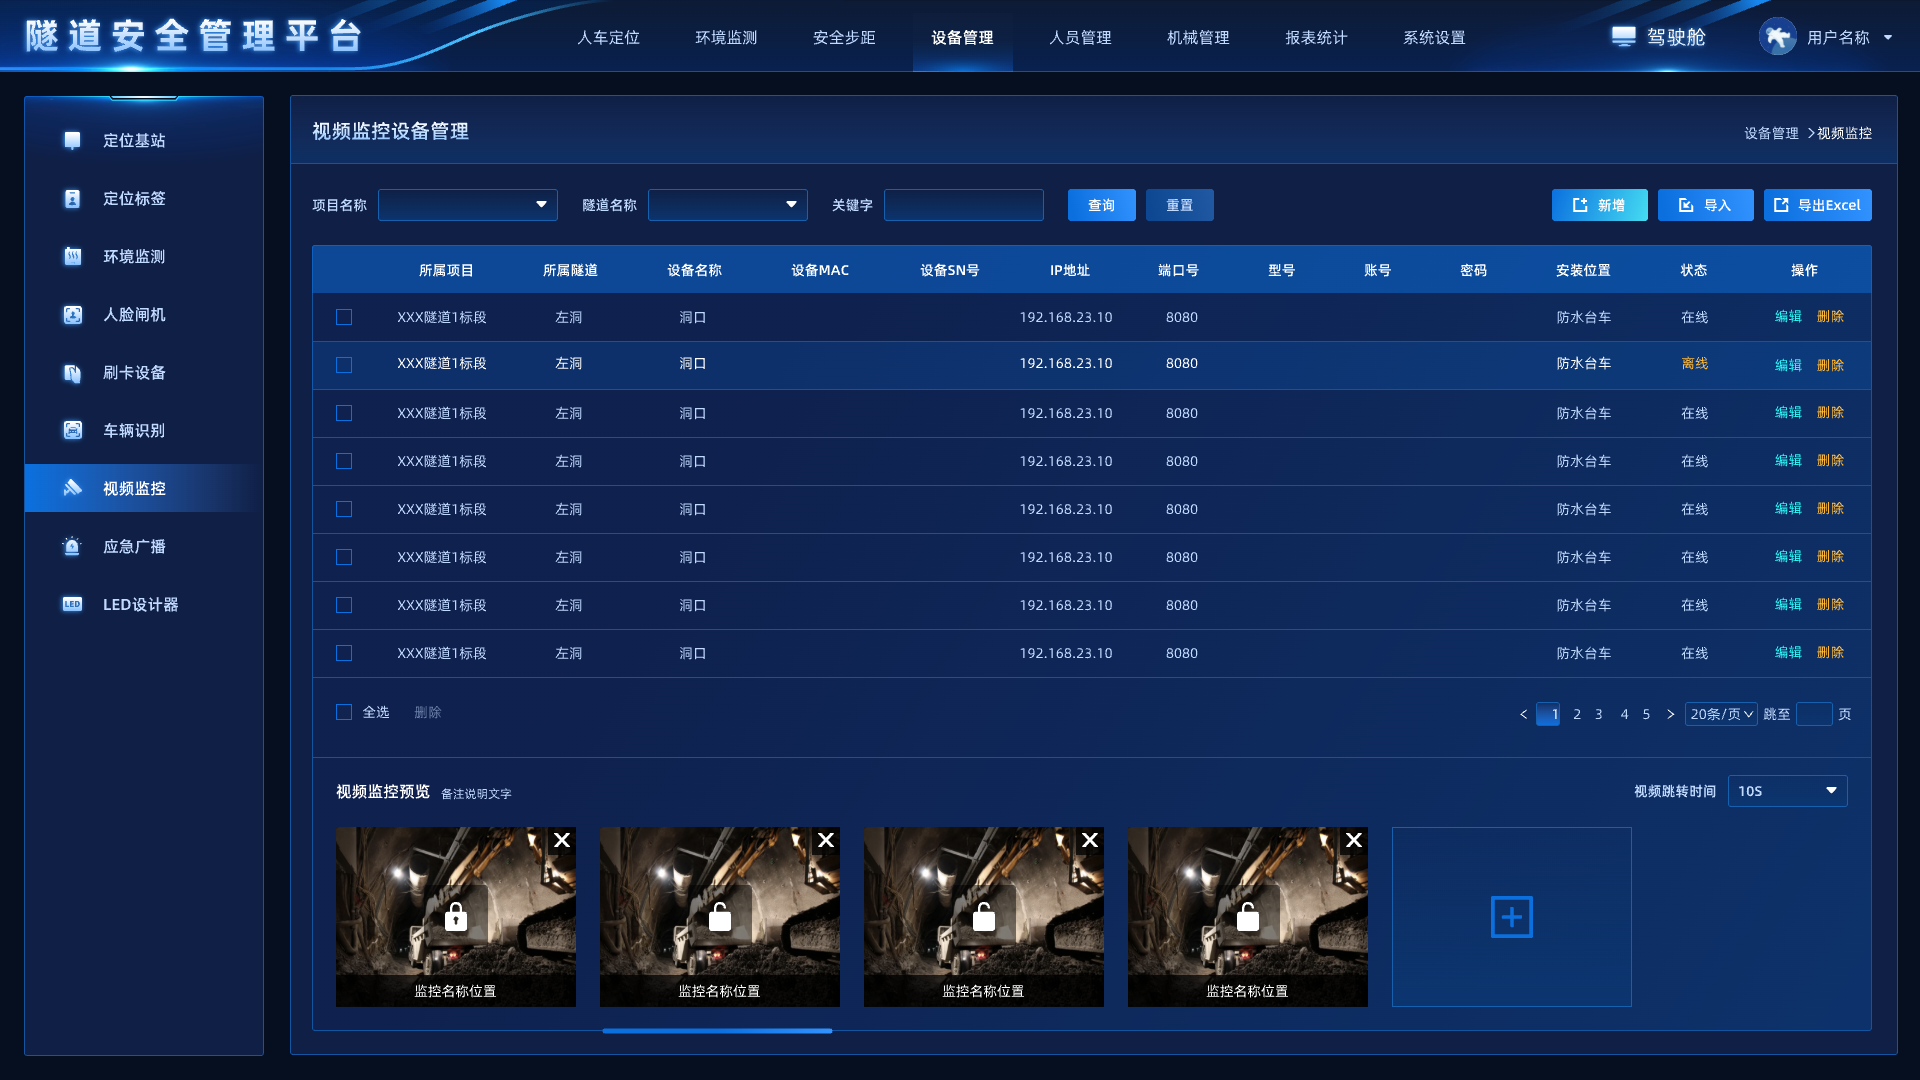Click the user avatar icon

(x=1777, y=37)
